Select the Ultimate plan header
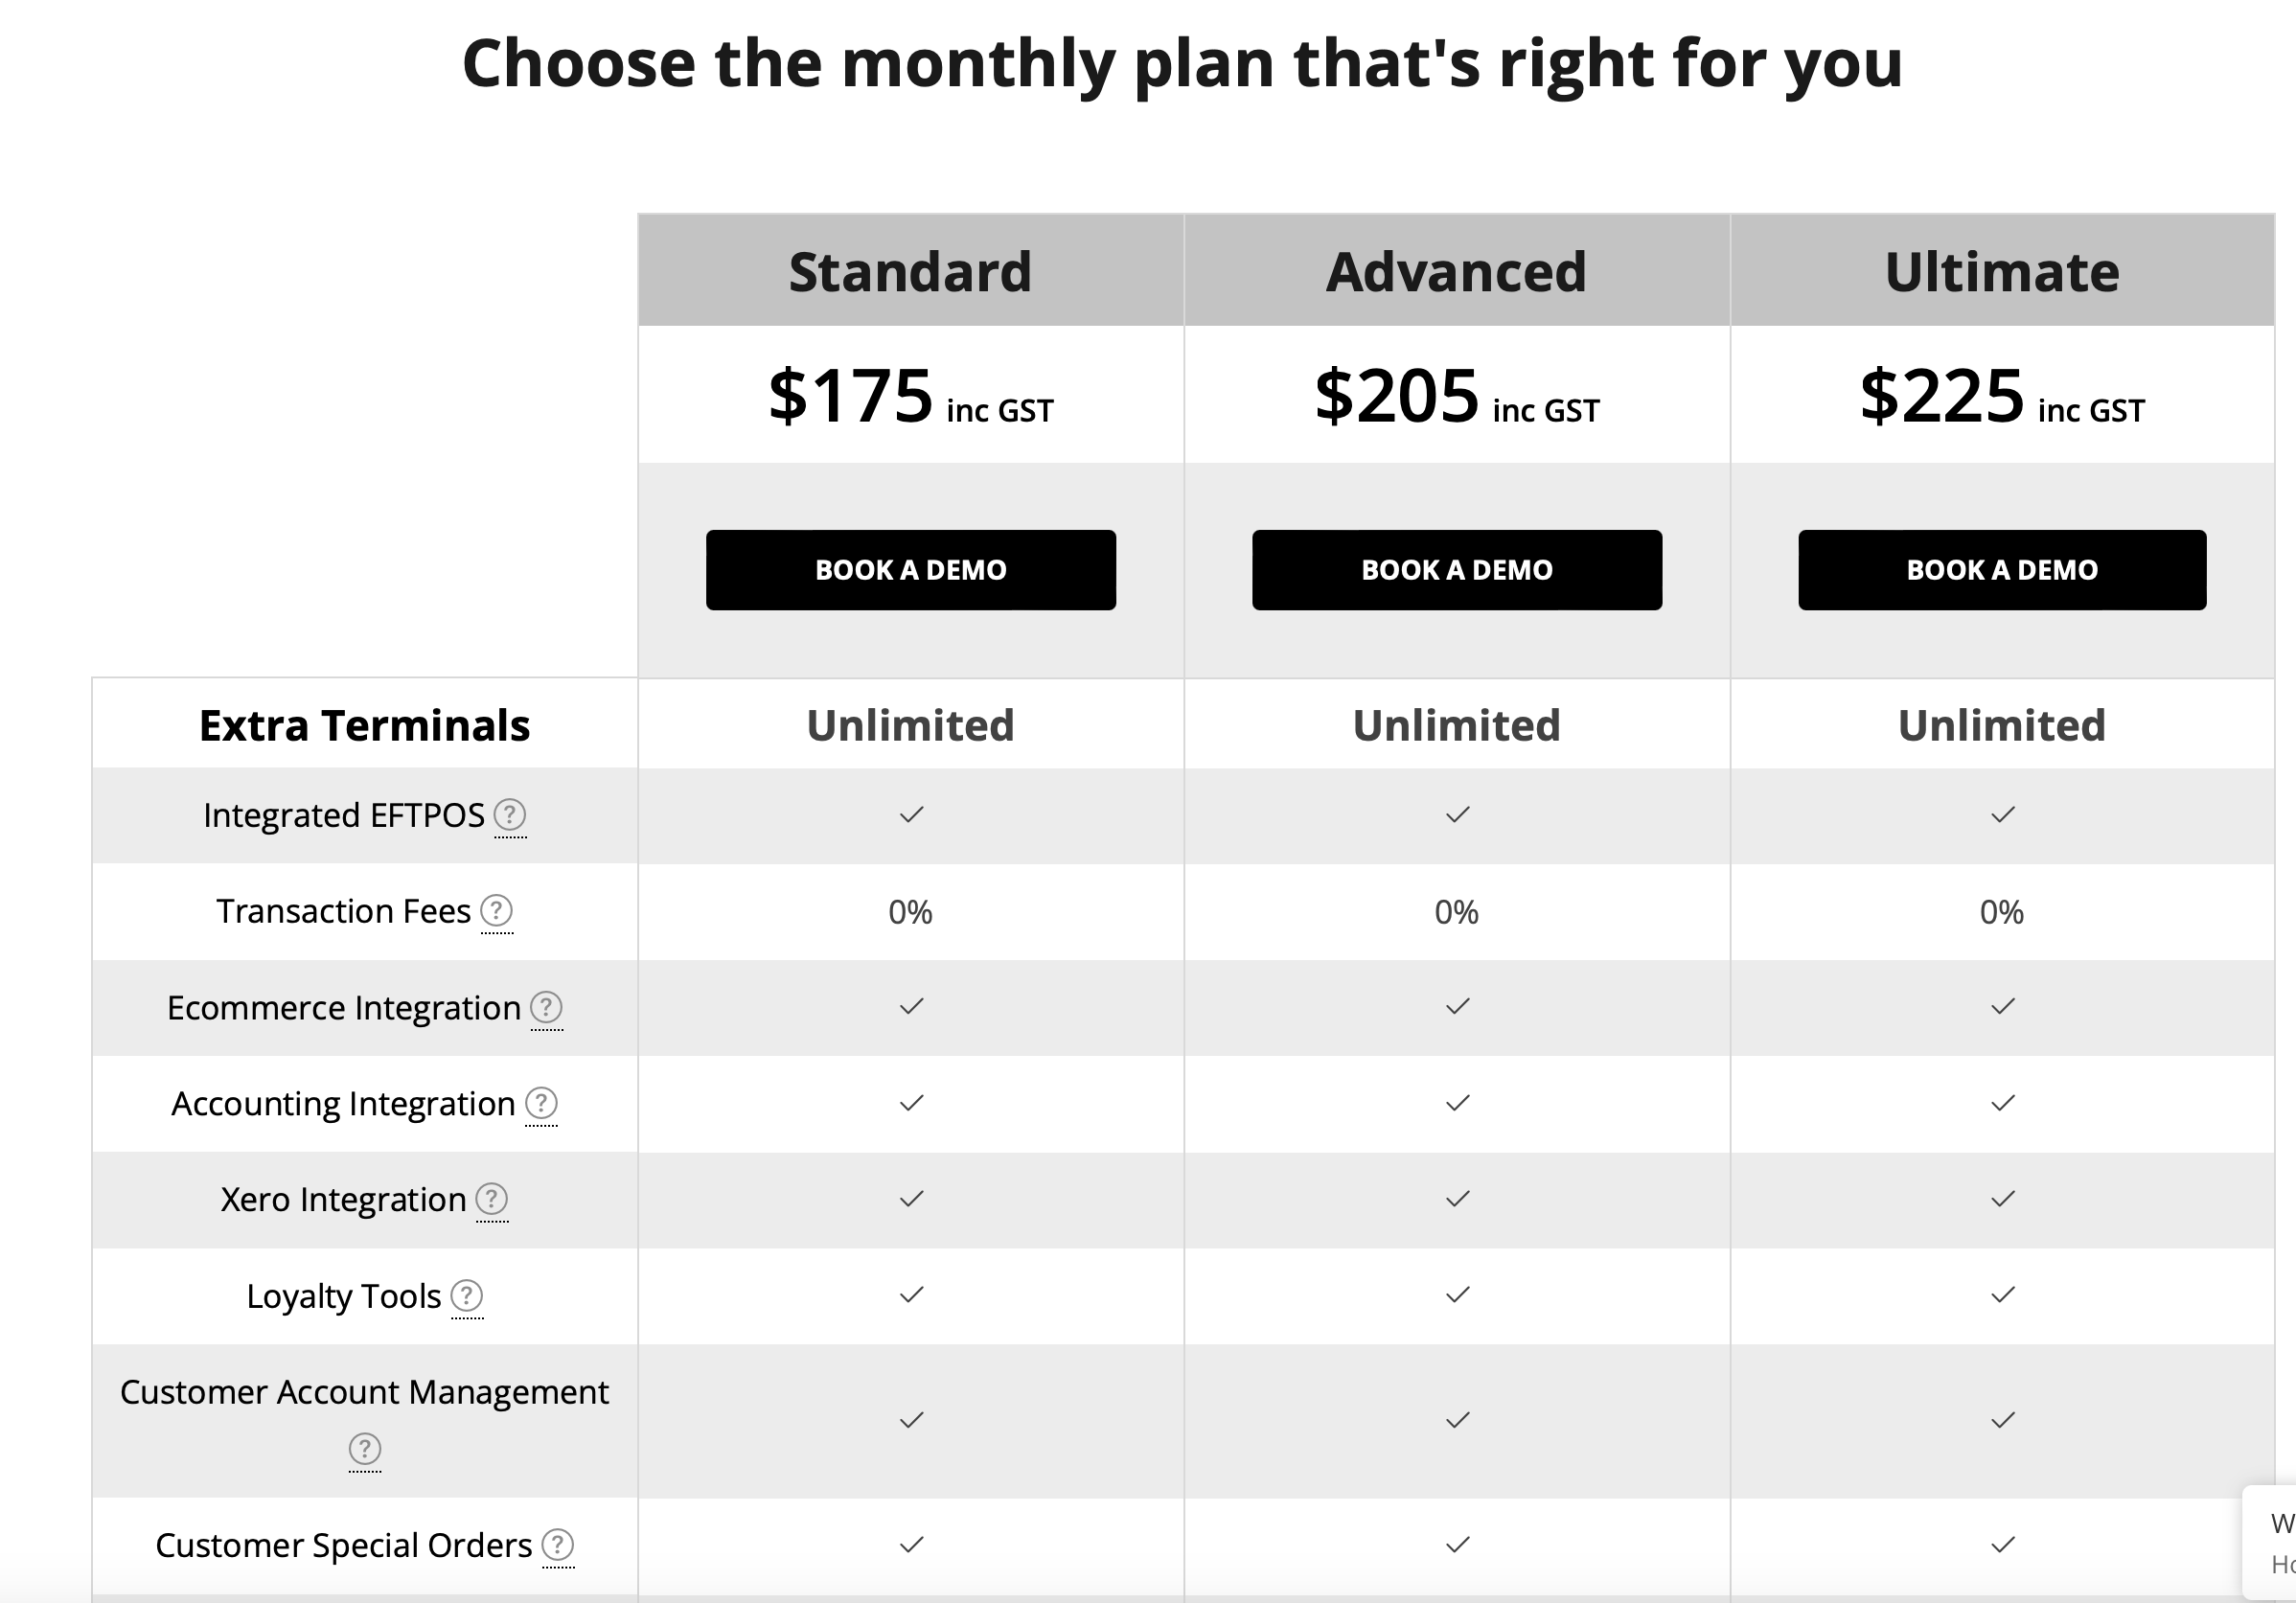Screen dimensions: 2296x1603 coord(2002,272)
